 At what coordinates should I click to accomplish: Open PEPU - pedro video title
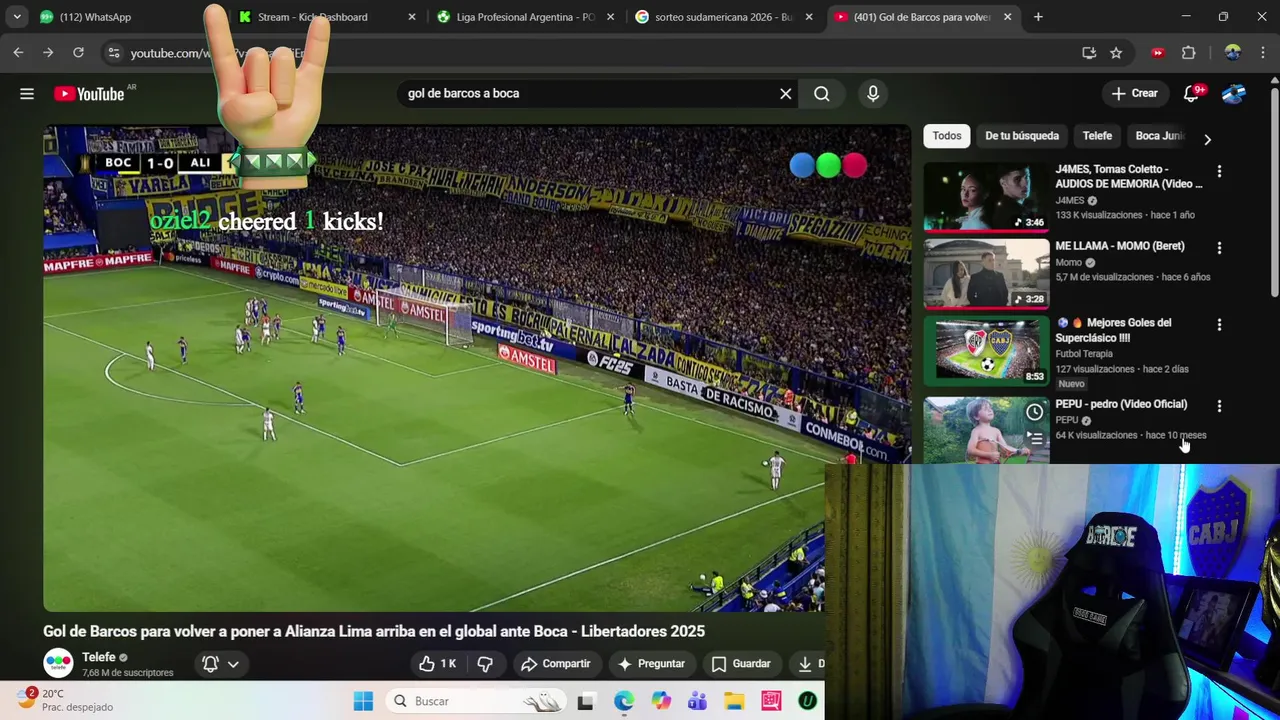tap(1121, 404)
